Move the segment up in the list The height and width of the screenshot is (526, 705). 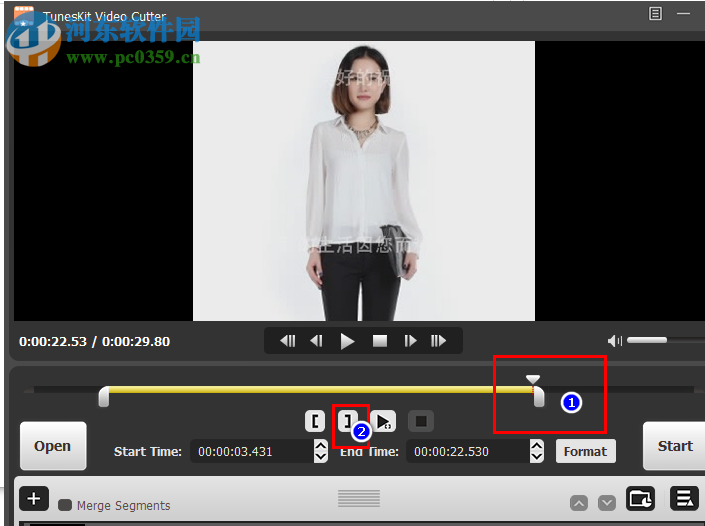(579, 503)
